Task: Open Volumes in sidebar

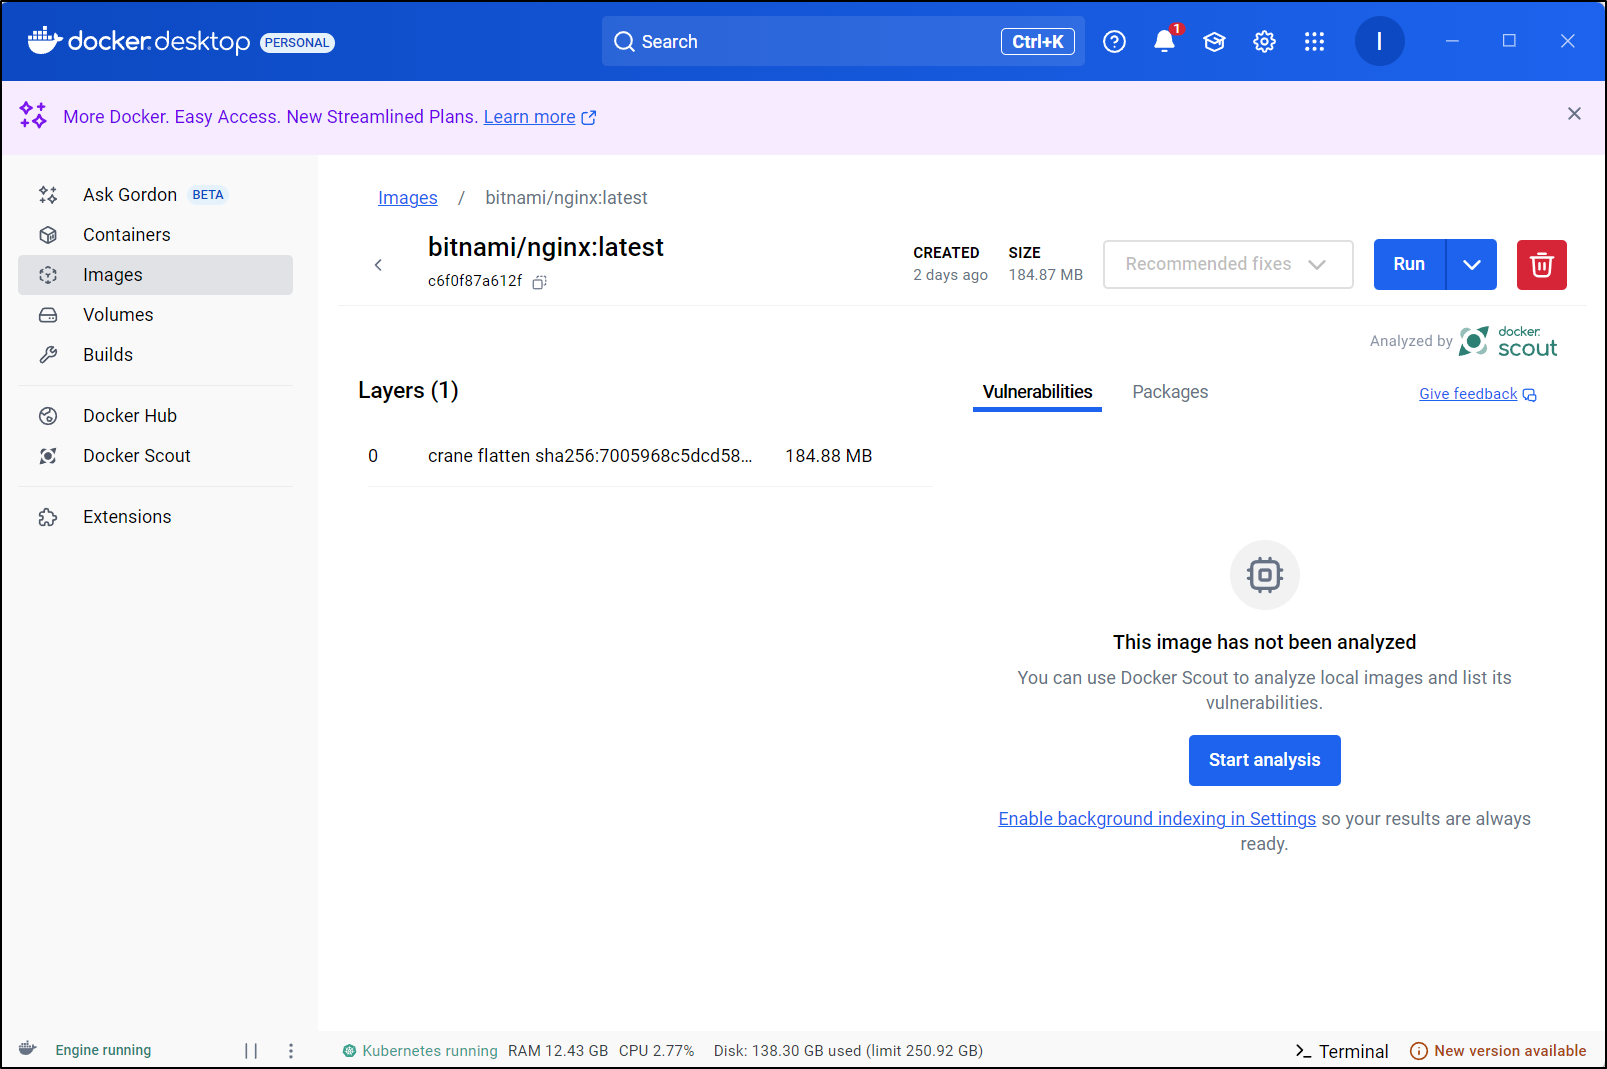Action: pos(155,315)
